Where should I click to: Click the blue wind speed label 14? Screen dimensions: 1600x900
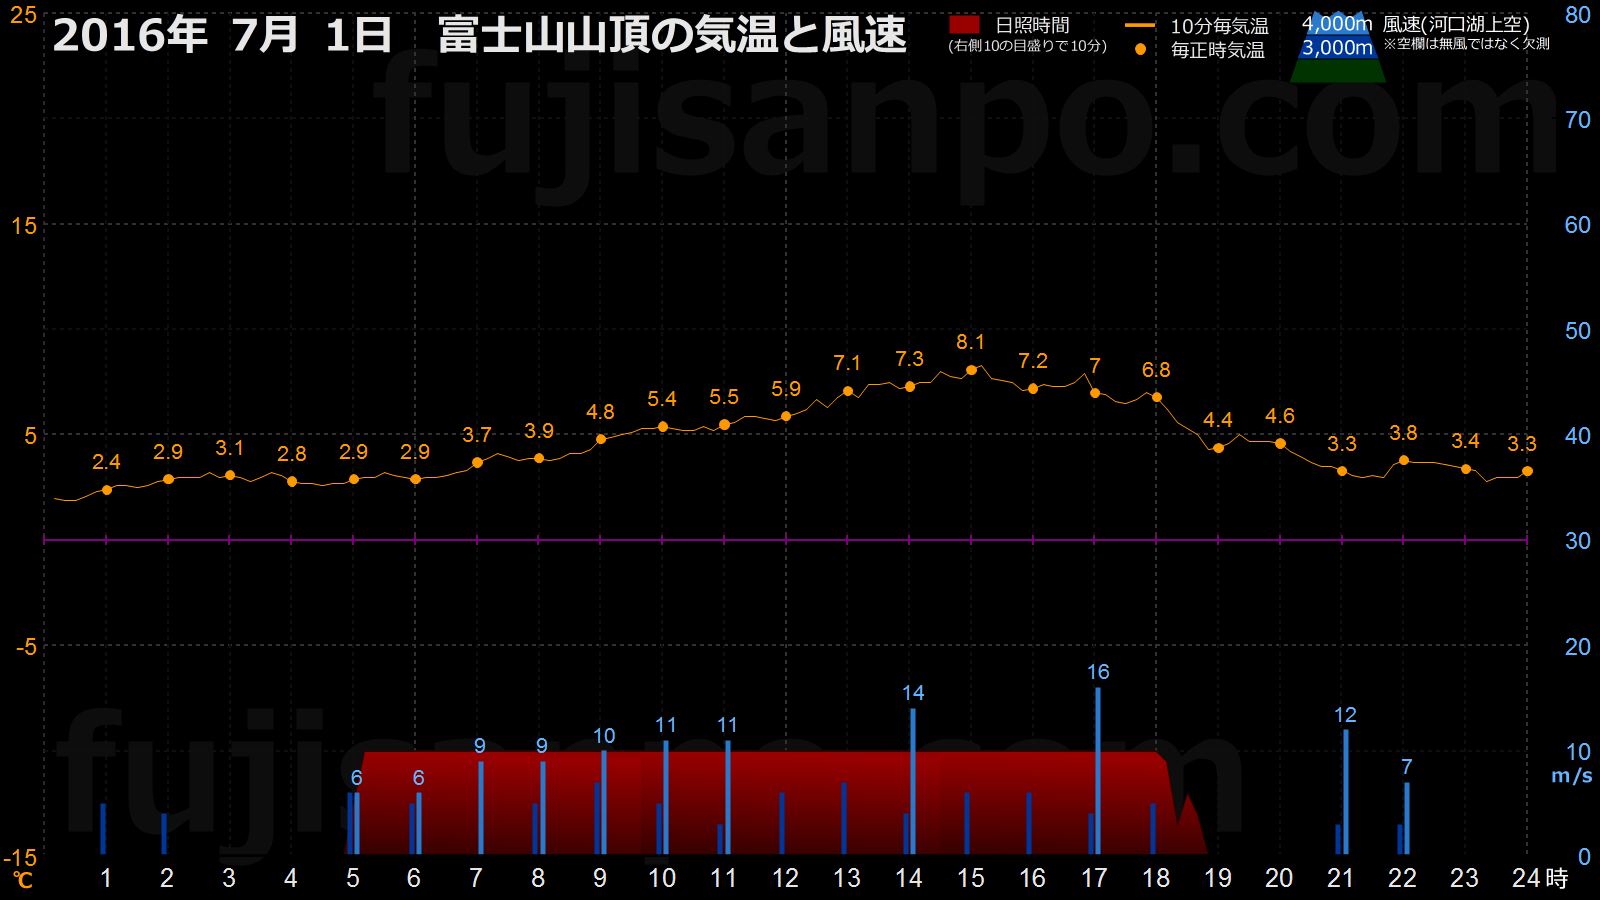coord(913,693)
